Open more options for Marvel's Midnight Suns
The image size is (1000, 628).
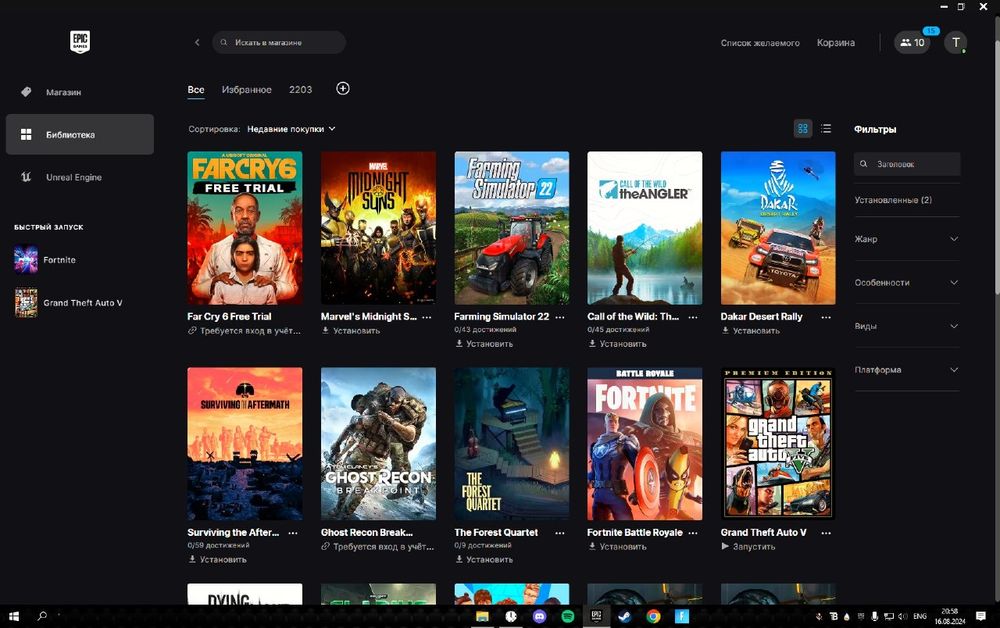coord(427,317)
